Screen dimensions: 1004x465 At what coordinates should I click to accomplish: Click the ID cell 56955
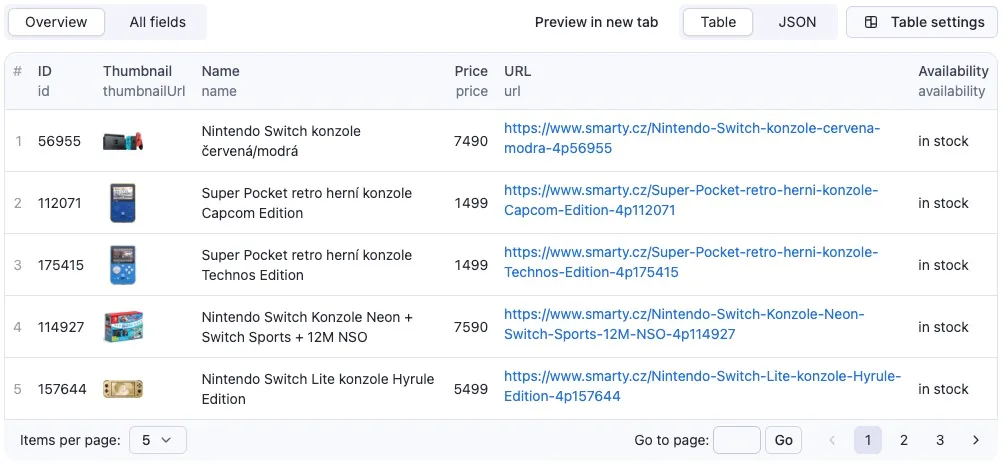click(59, 141)
